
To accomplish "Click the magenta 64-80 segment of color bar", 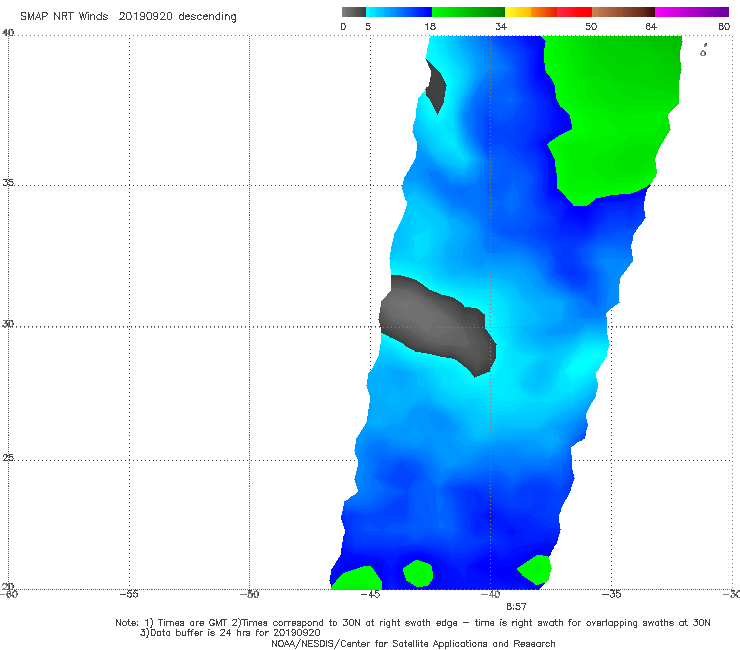I will (x=692, y=12).
